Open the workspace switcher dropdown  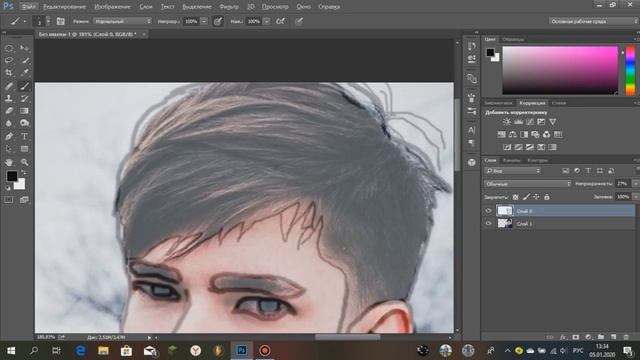(x=593, y=21)
